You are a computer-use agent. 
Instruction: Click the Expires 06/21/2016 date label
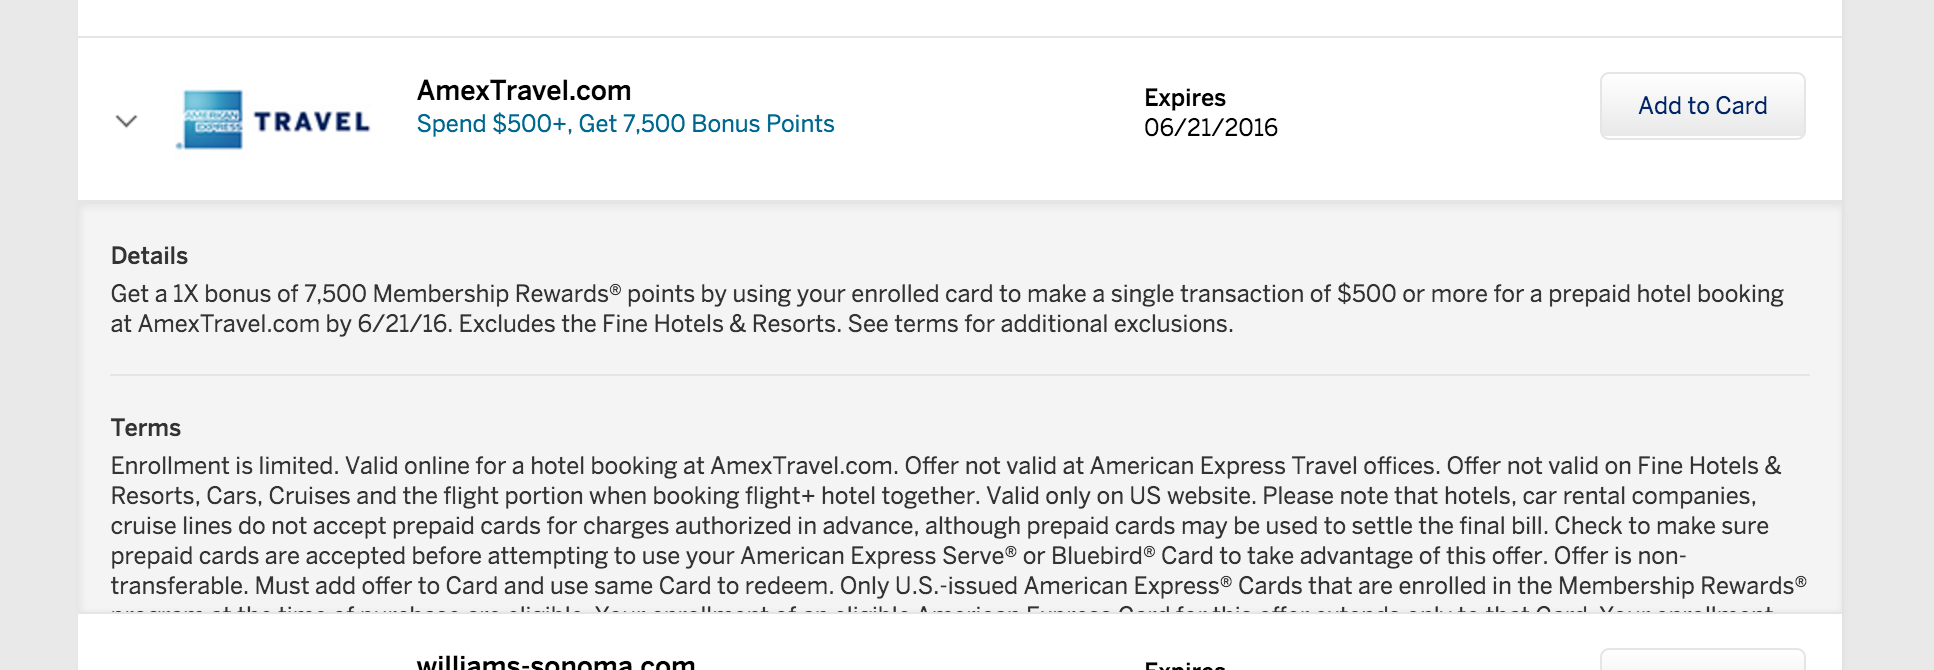1210,127
